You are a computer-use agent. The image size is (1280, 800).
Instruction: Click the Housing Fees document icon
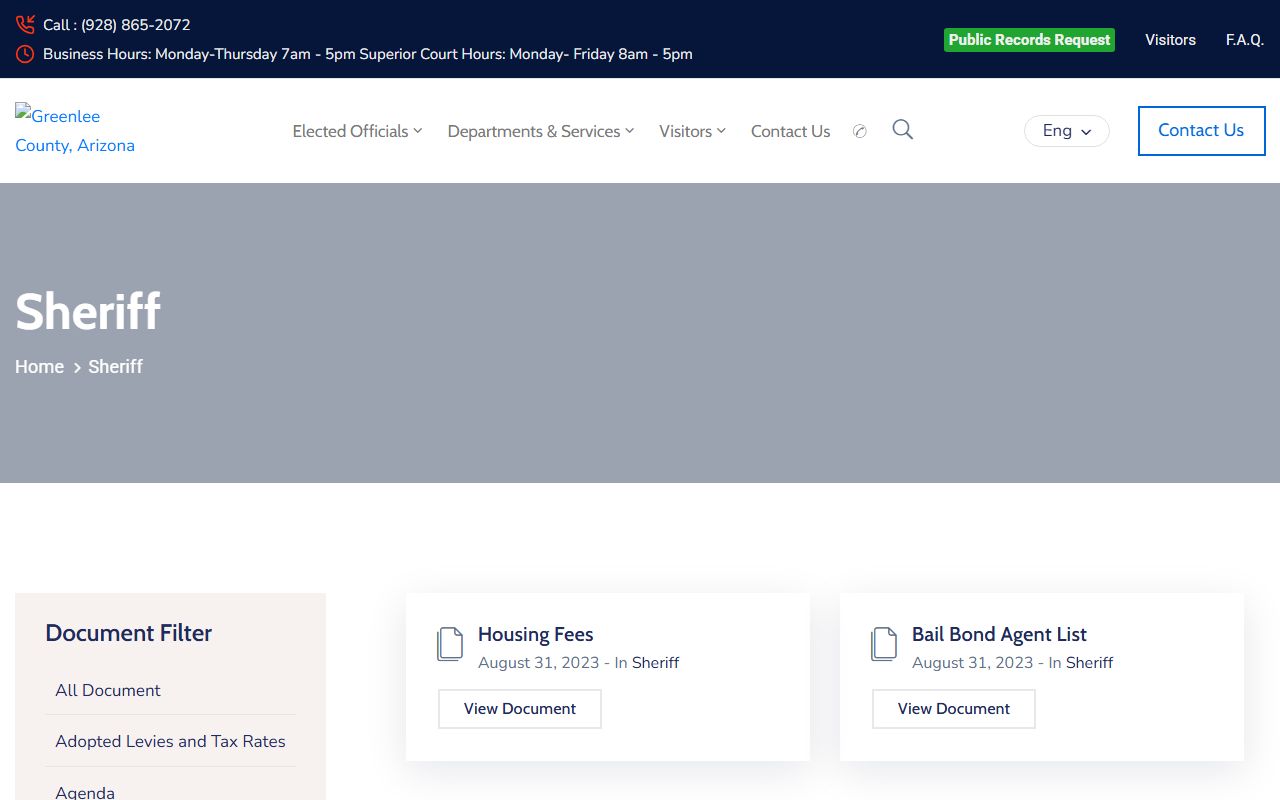[450, 645]
